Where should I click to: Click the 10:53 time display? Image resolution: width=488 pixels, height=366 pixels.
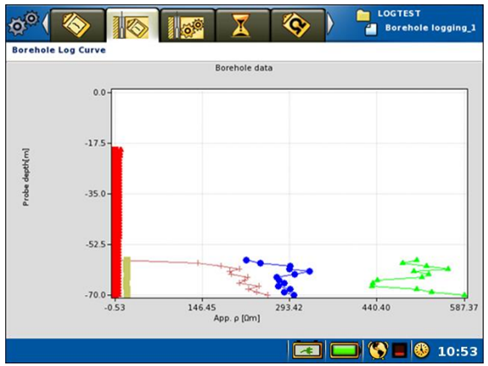[x=457, y=351]
